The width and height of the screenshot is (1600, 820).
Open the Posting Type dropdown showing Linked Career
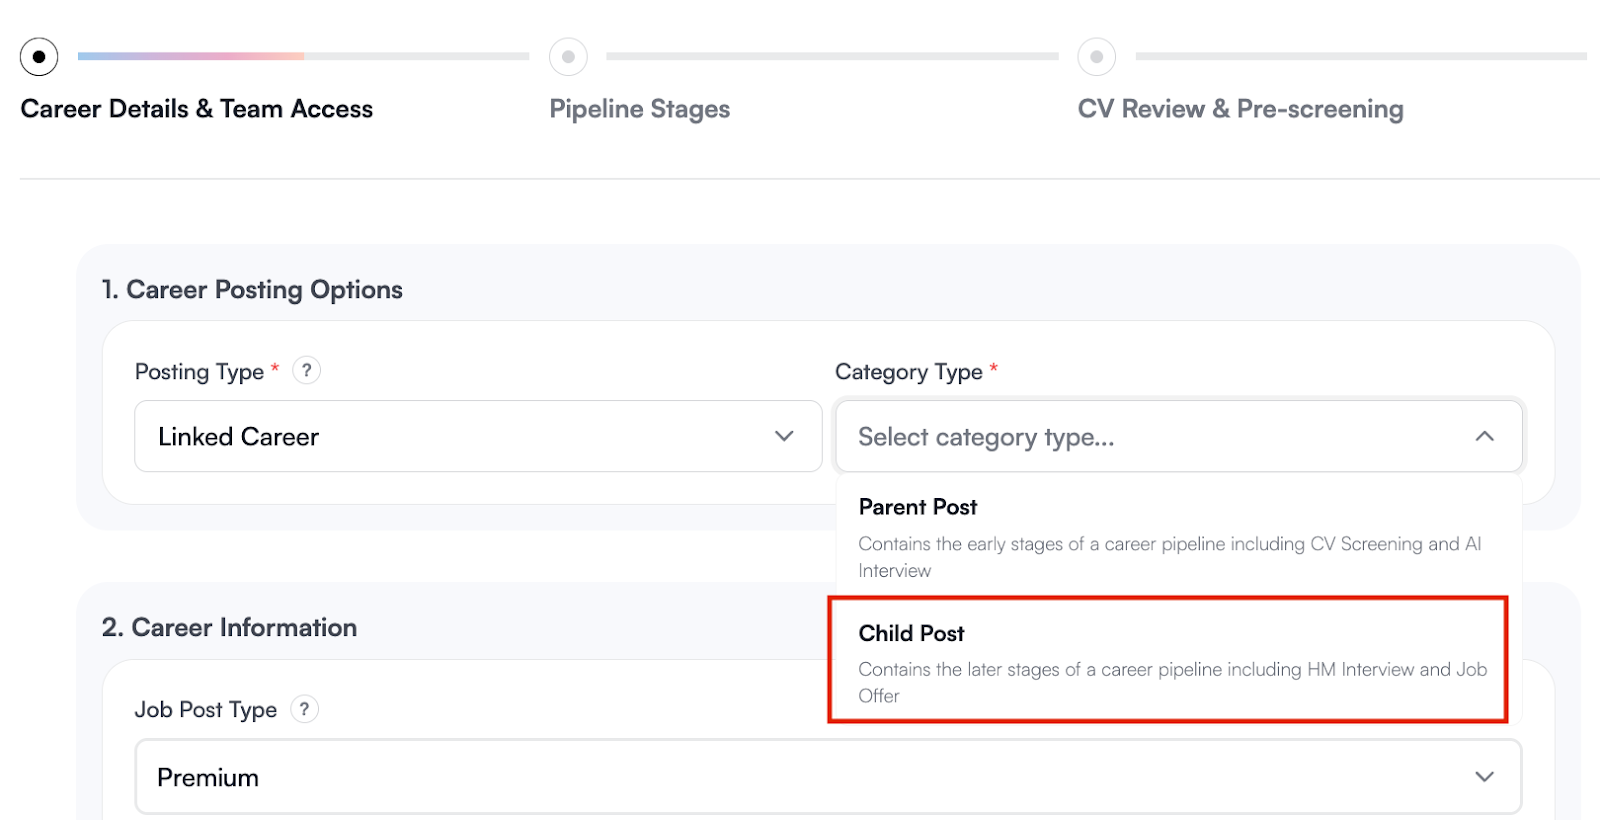477,436
